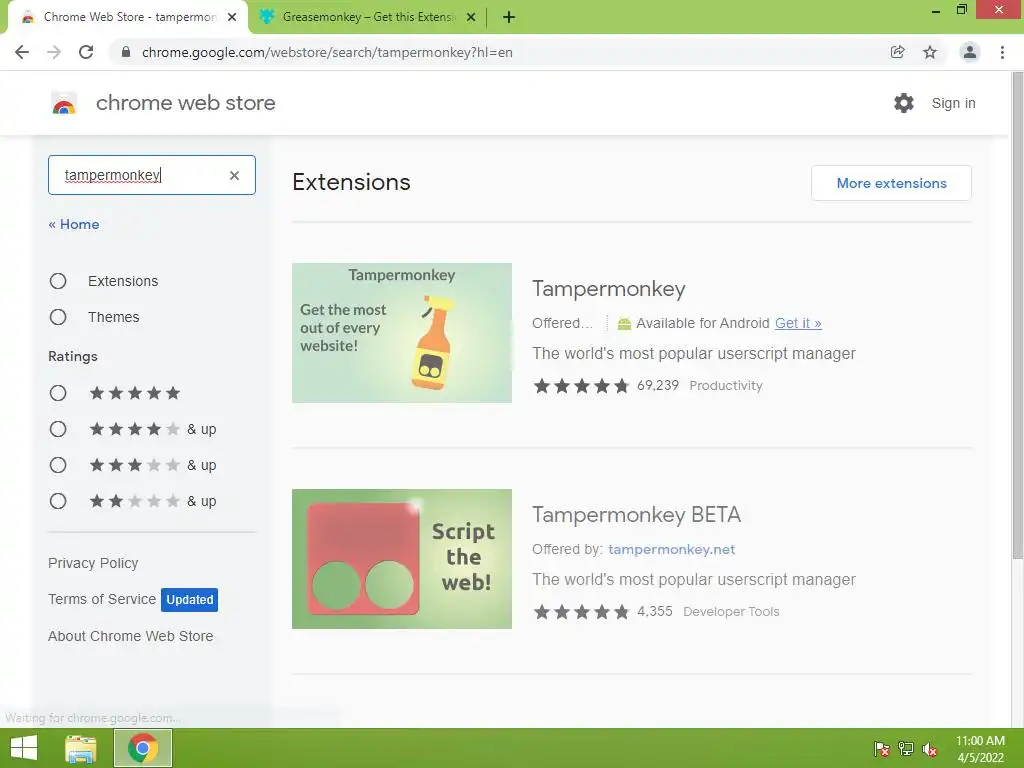Screen dimensions: 1024x768
Task: Open Chrome three-dot menu
Action: (x=1002, y=52)
